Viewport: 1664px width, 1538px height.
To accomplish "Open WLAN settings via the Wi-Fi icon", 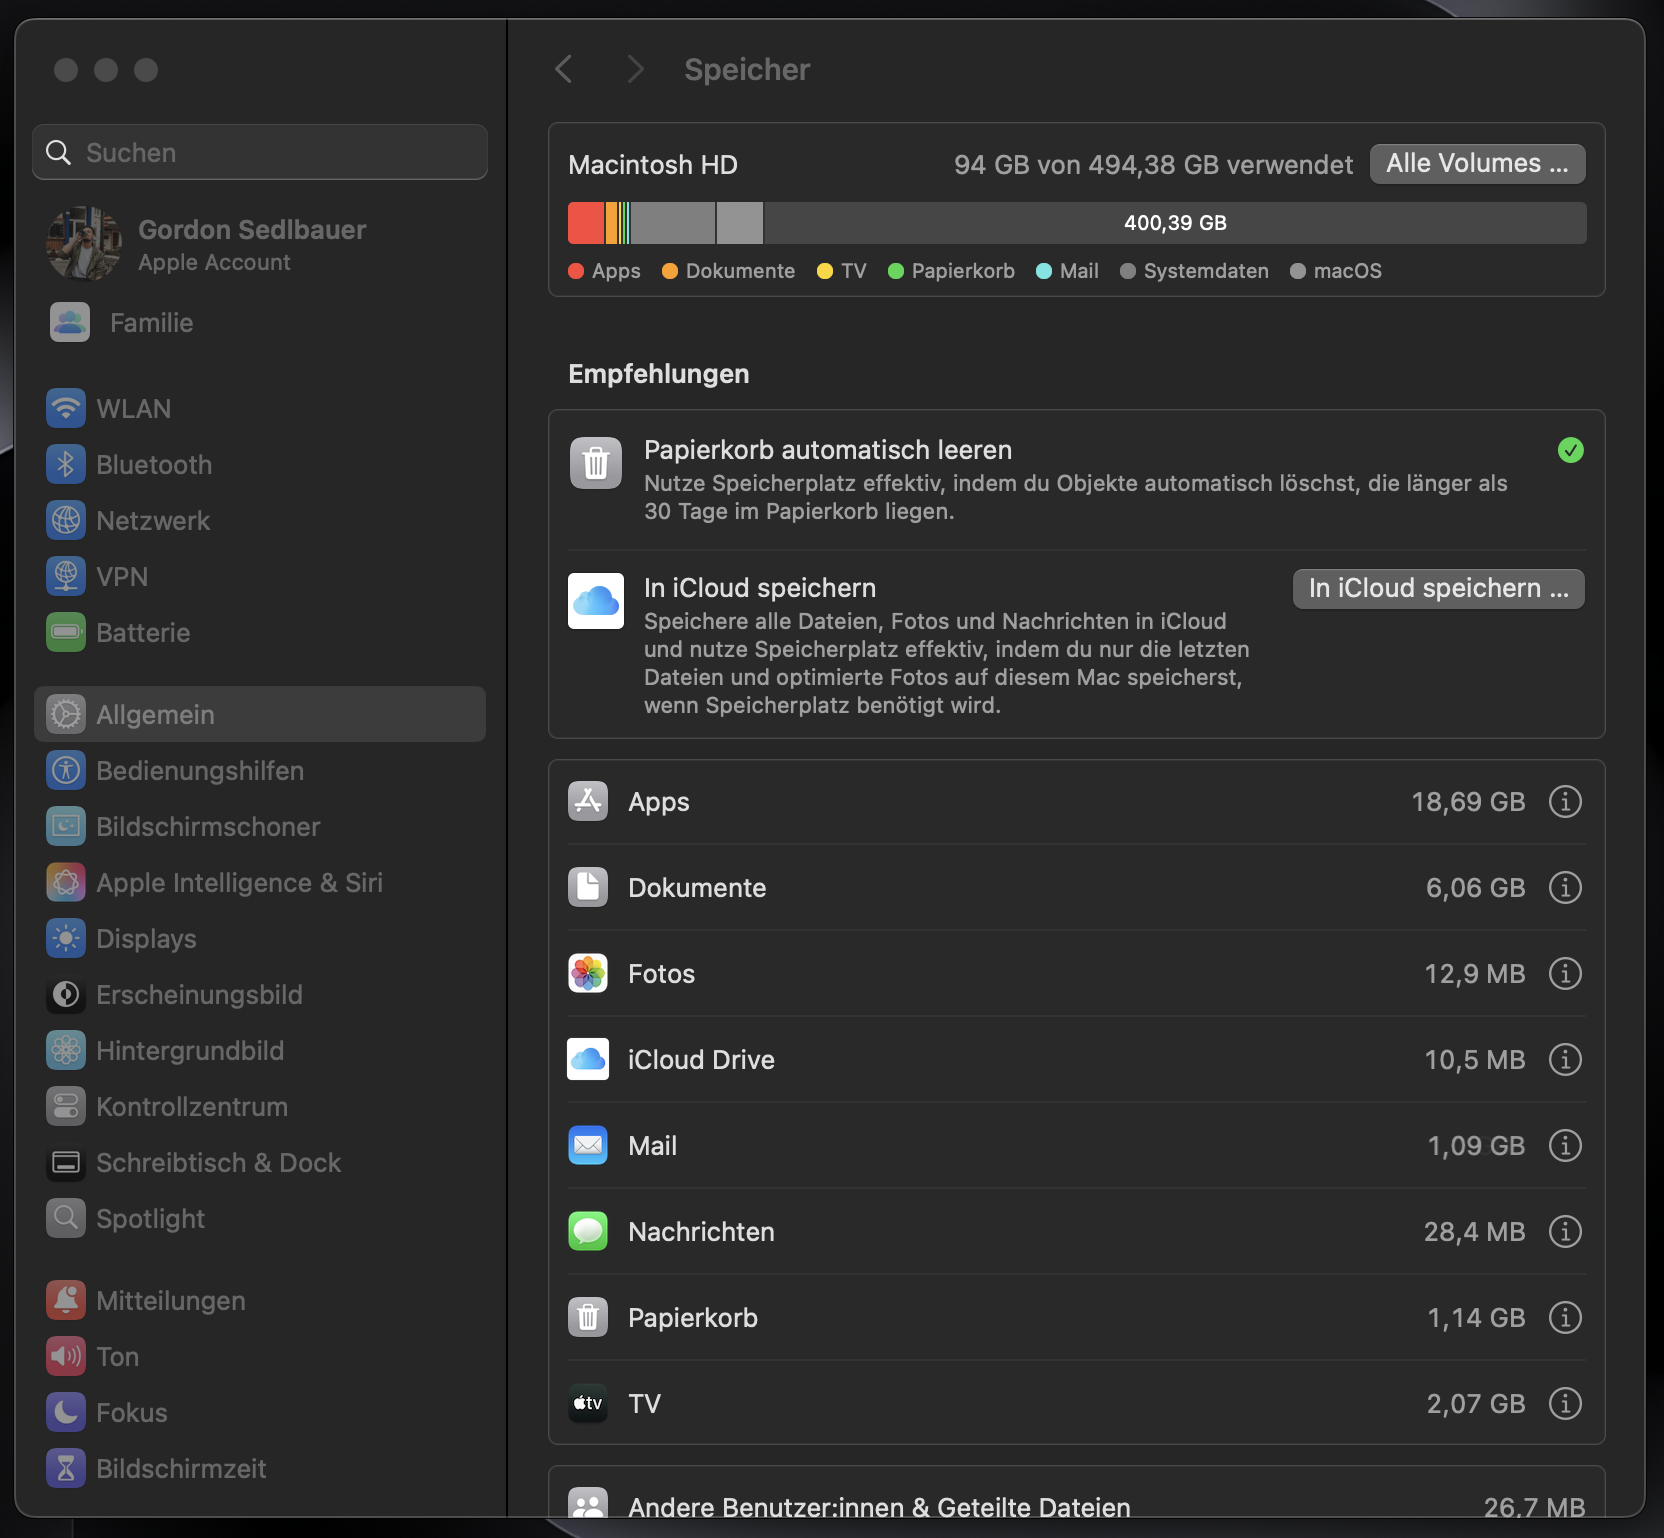I will tap(66, 408).
